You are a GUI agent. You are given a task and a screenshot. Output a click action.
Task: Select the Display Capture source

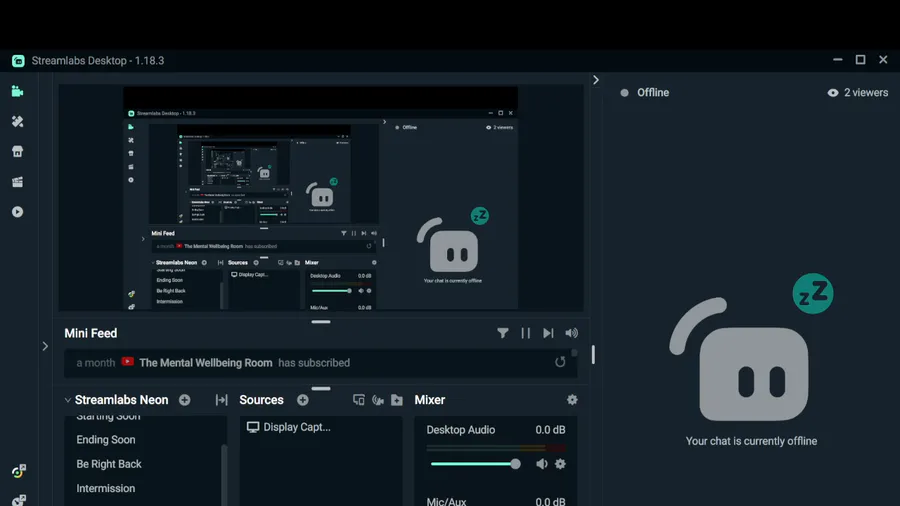pos(289,427)
